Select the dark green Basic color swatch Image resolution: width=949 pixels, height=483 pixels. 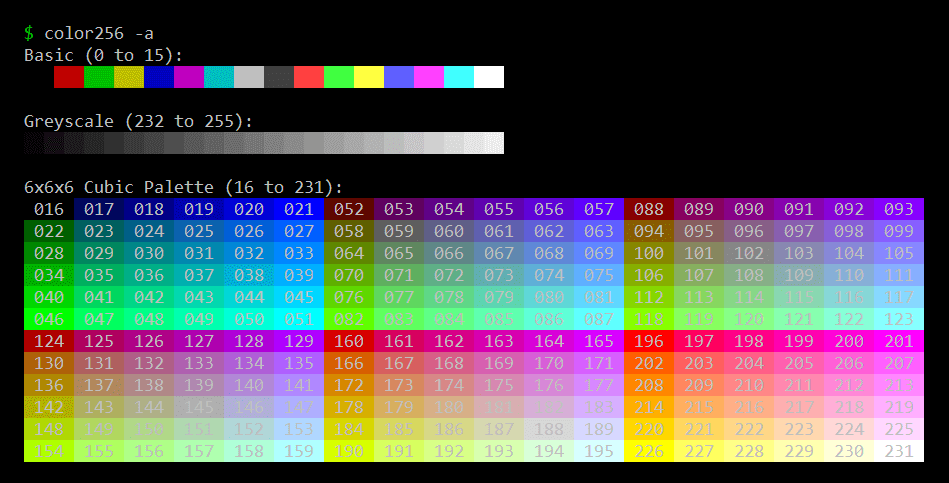[99, 77]
